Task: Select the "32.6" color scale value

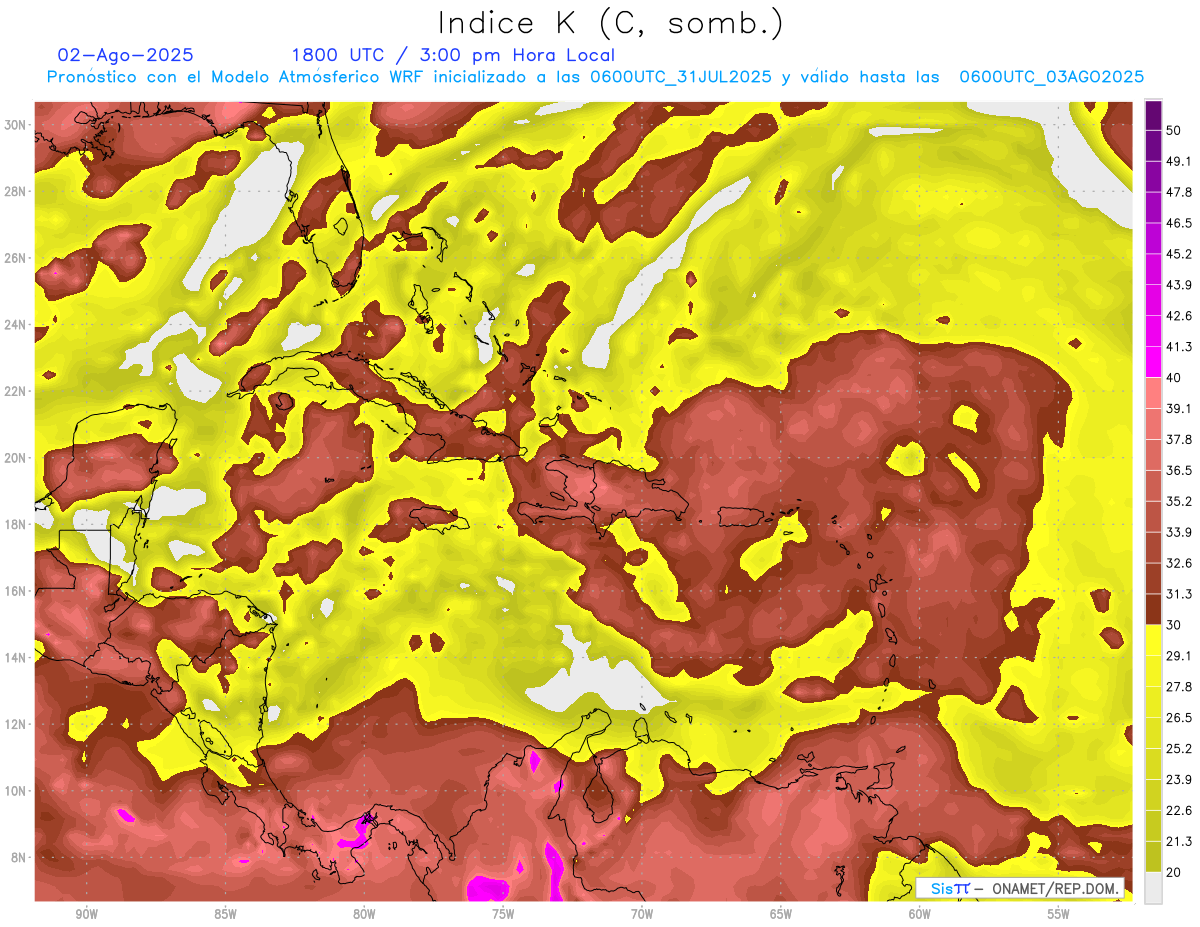Action: 1178,563
